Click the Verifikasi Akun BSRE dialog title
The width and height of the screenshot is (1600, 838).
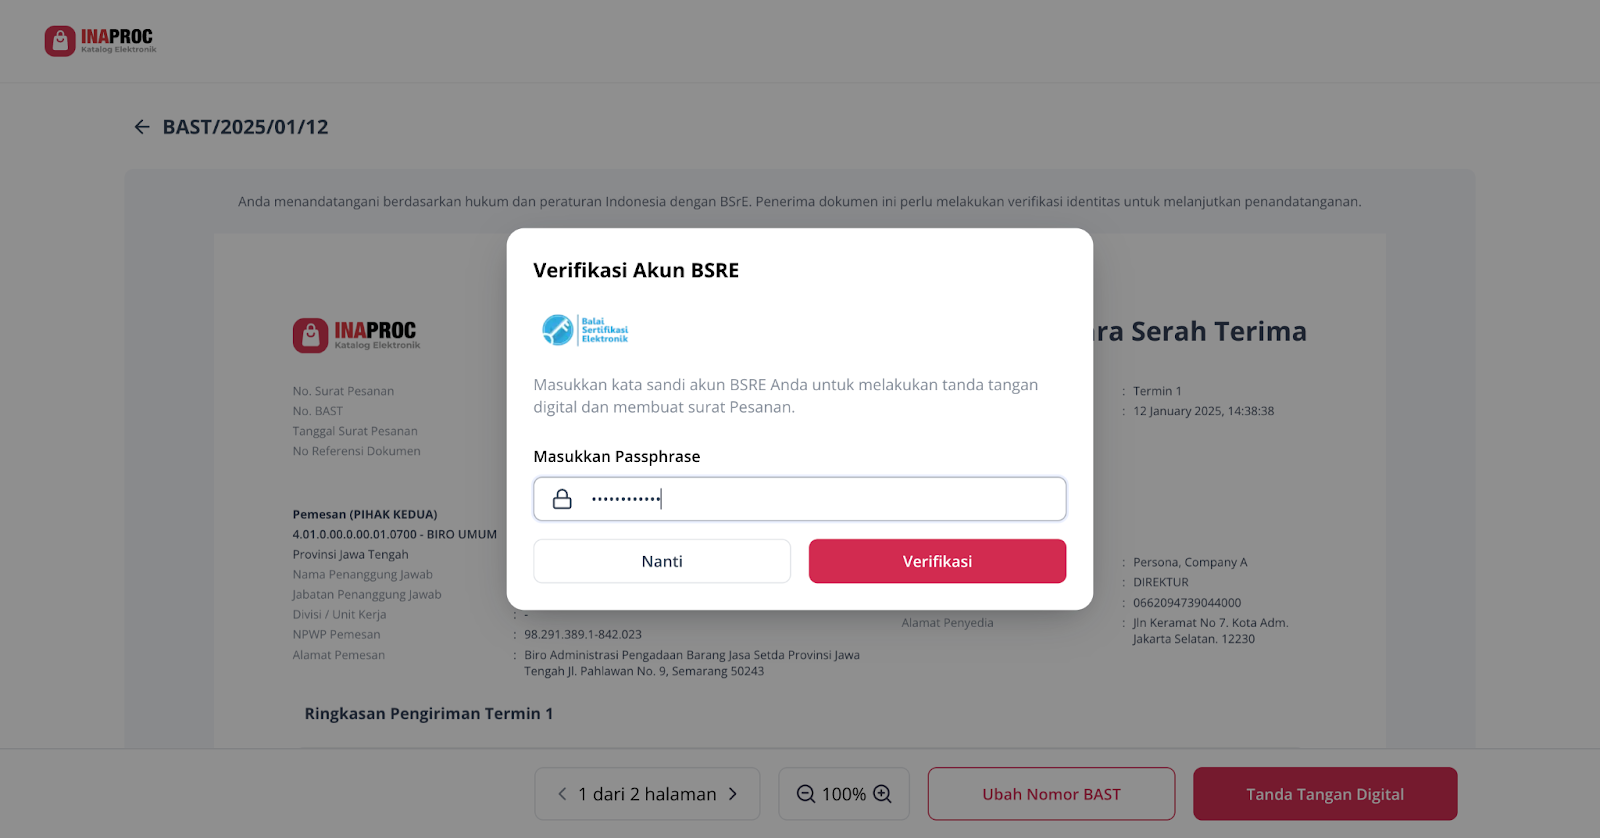pos(636,270)
